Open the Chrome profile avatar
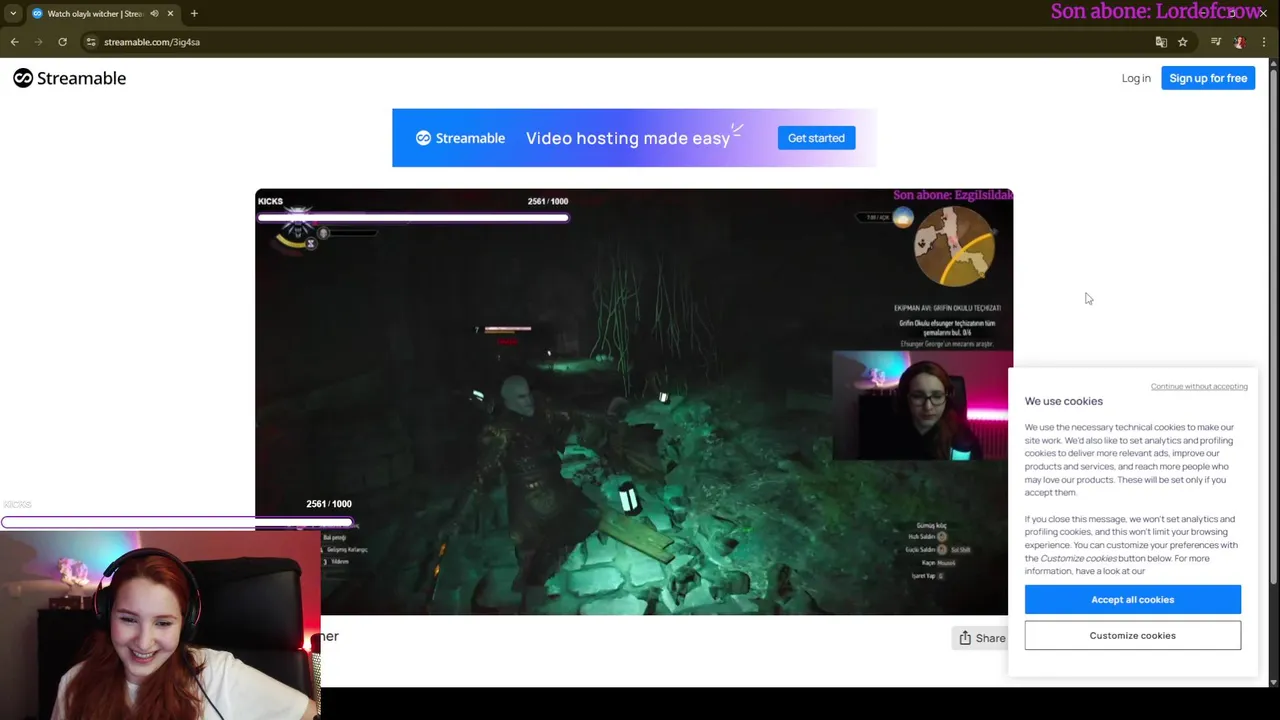Image resolution: width=1280 pixels, height=720 pixels. [x=1240, y=42]
